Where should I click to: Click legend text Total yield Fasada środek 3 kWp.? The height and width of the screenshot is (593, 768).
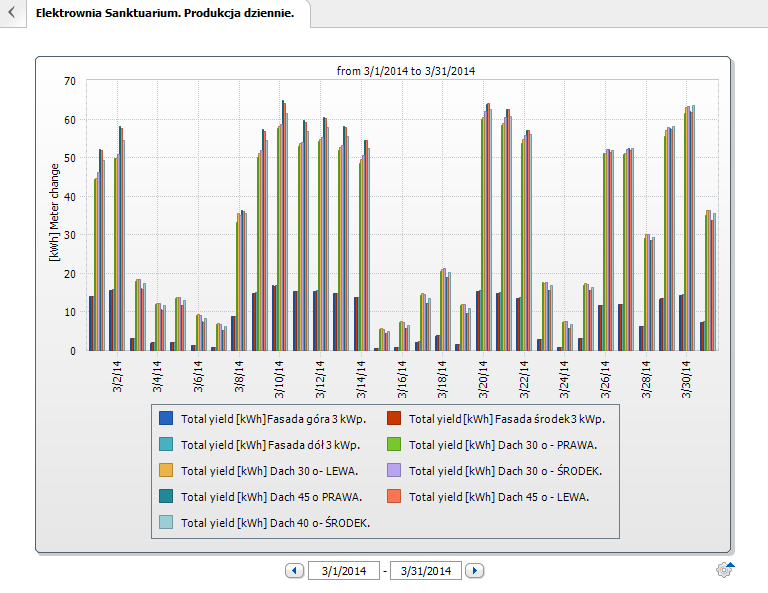click(x=507, y=419)
